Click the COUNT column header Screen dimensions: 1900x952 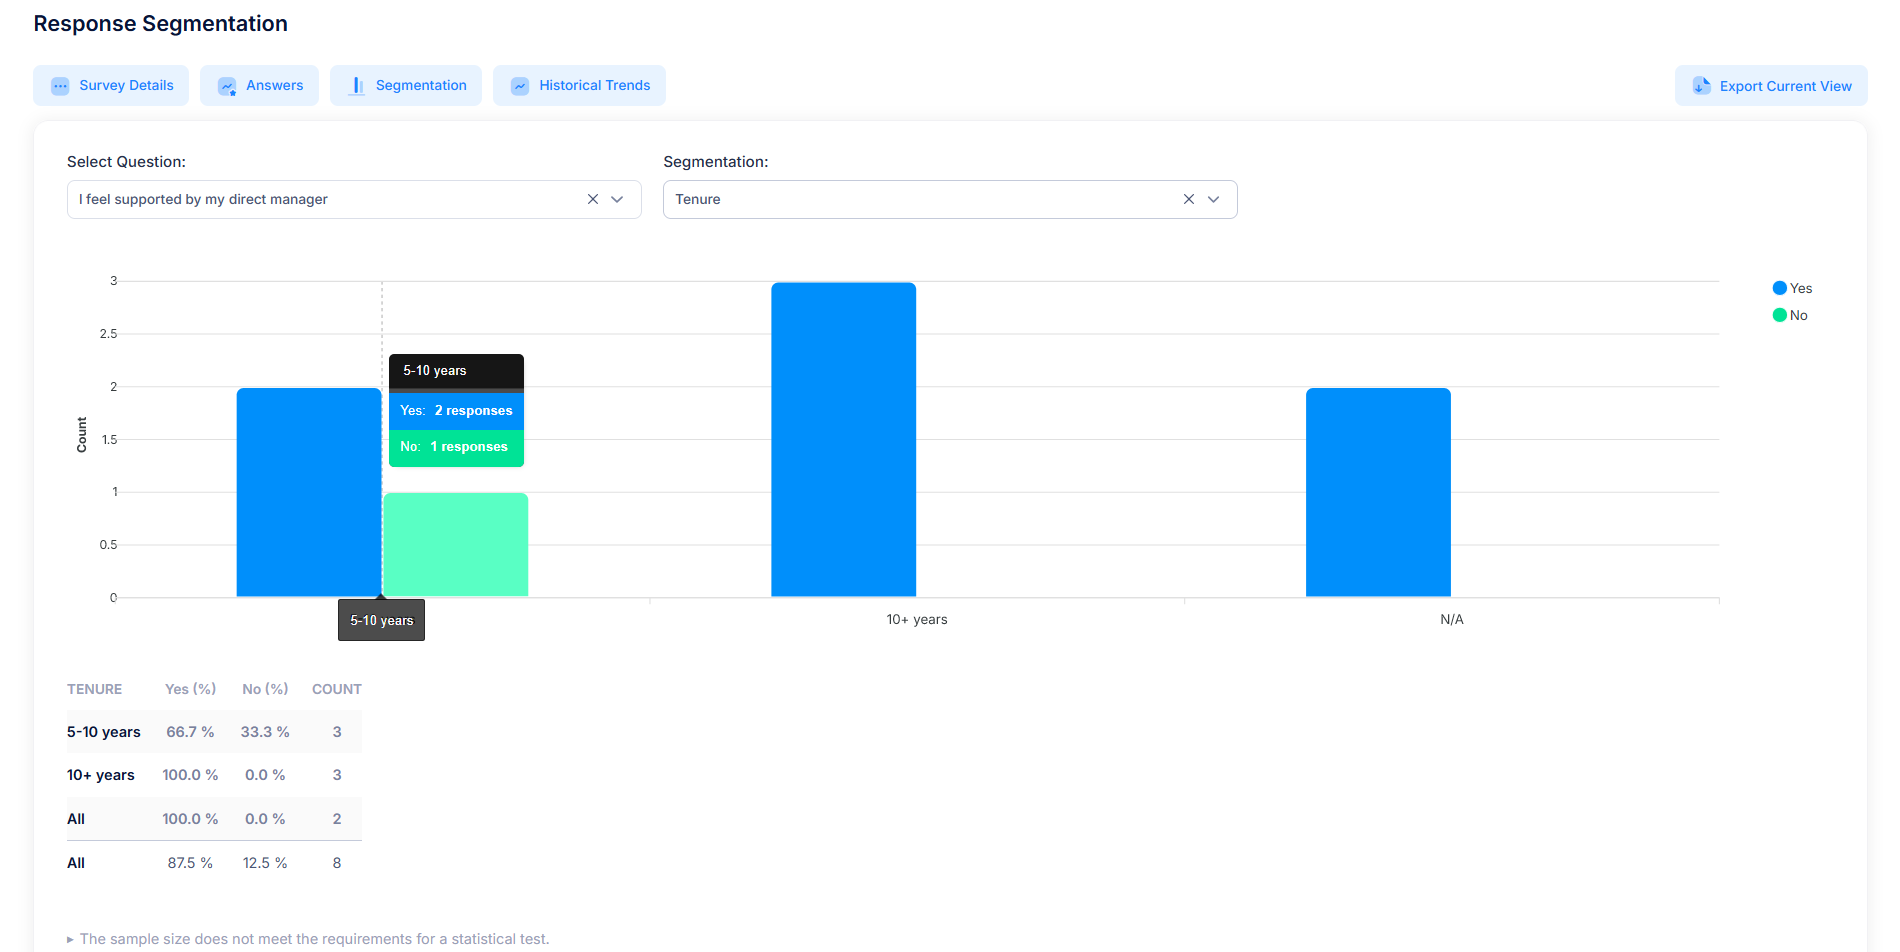(x=337, y=689)
